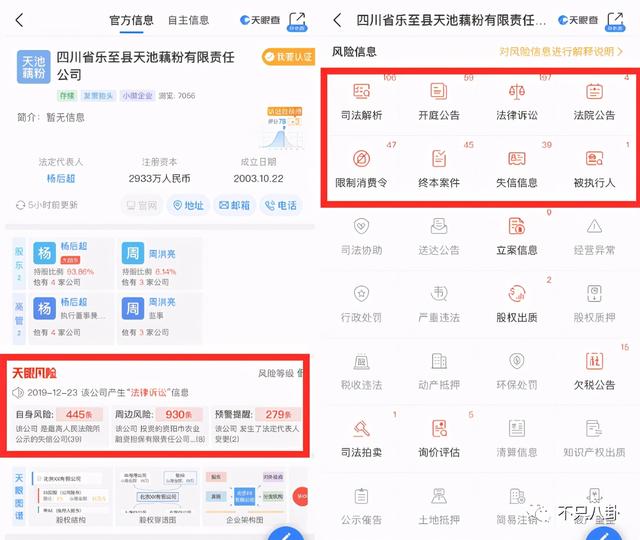Open 送达公告 risk item

pyautogui.click(x=439, y=237)
